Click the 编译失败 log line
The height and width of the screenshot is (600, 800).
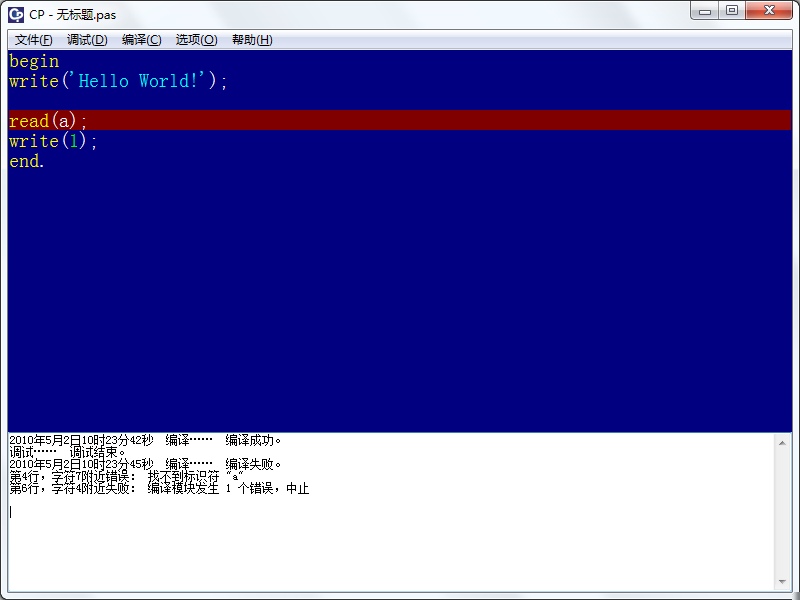tap(145, 464)
